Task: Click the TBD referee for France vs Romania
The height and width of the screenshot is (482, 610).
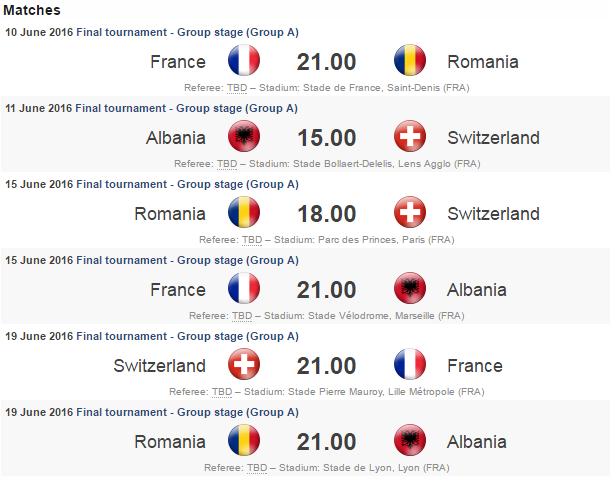Action: click(x=237, y=87)
